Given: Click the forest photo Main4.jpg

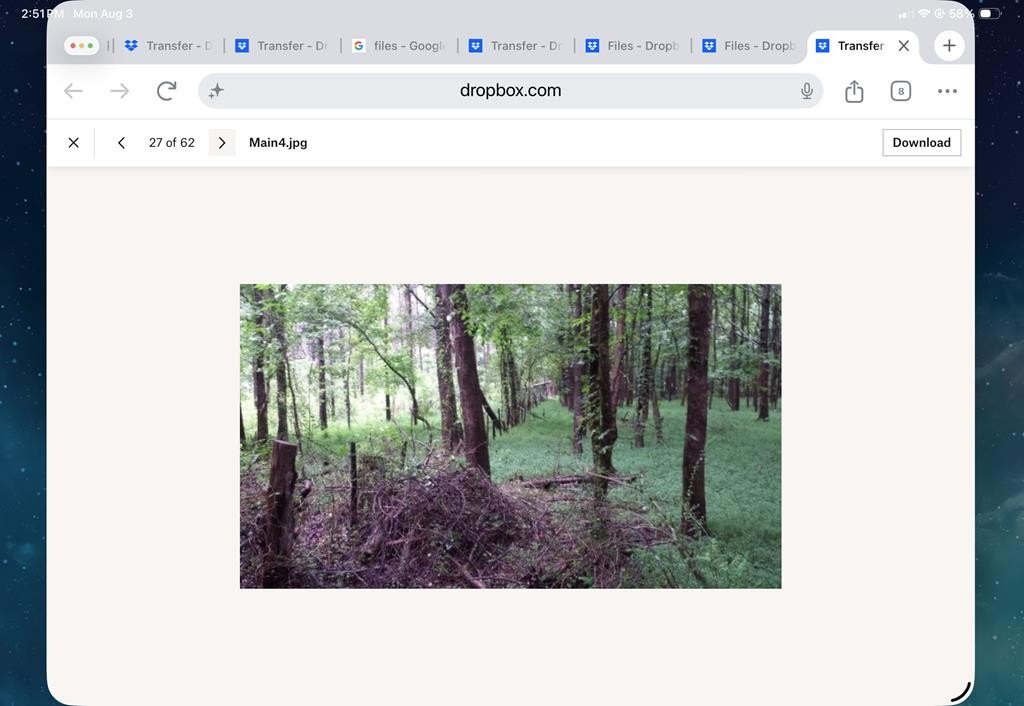Looking at the screenshot, I should (x=510, y=436).
